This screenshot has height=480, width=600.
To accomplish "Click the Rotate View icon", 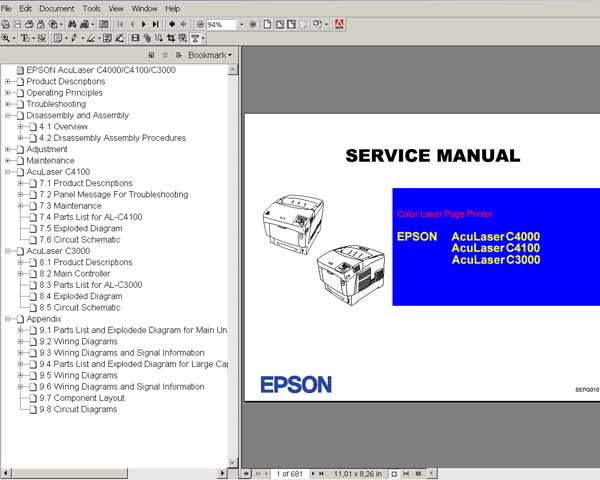I will click(317, 24).
